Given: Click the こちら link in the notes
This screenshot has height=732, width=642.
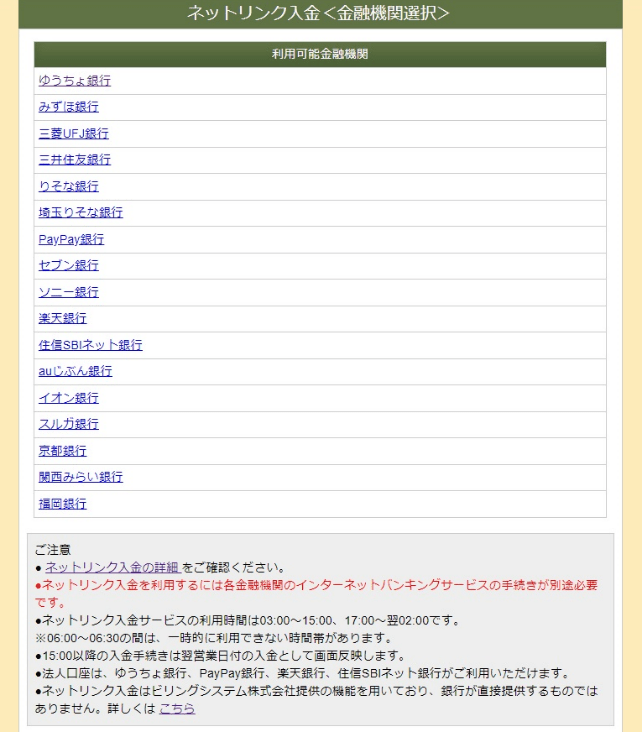Looking at the screenshot, I should point(177,708).
